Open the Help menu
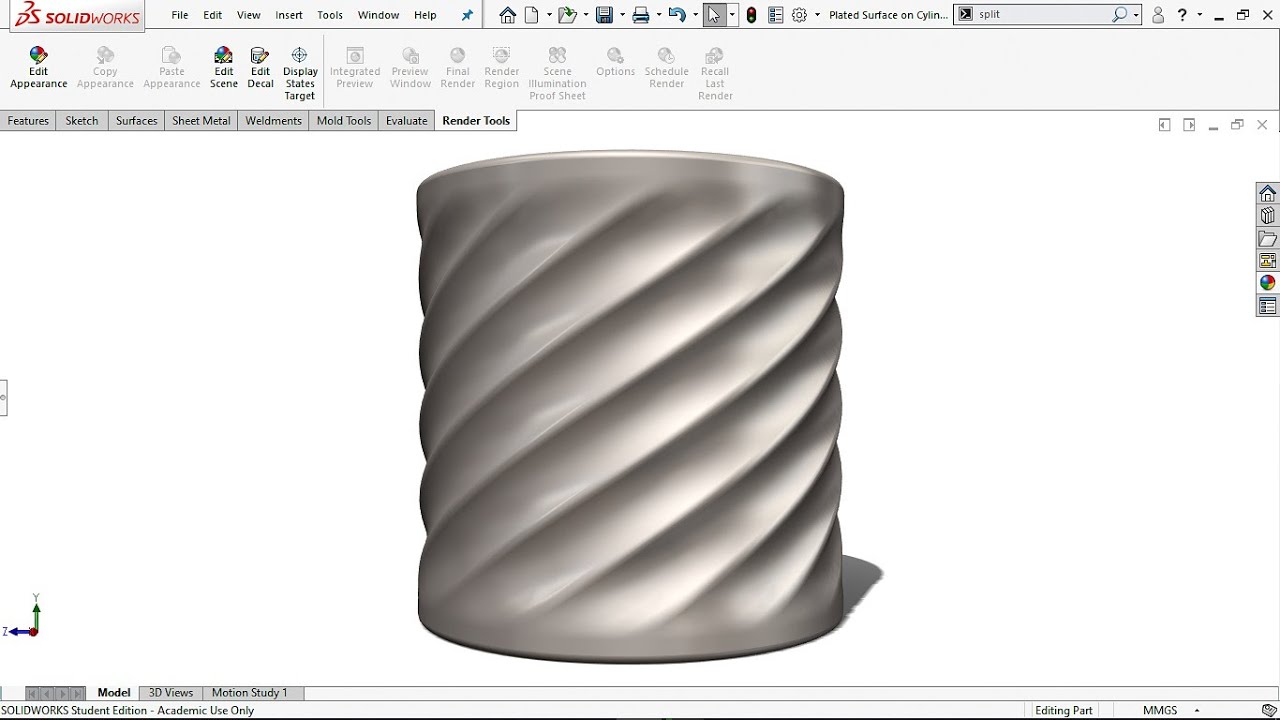The image size is (1280, 720). click(425, 15)
